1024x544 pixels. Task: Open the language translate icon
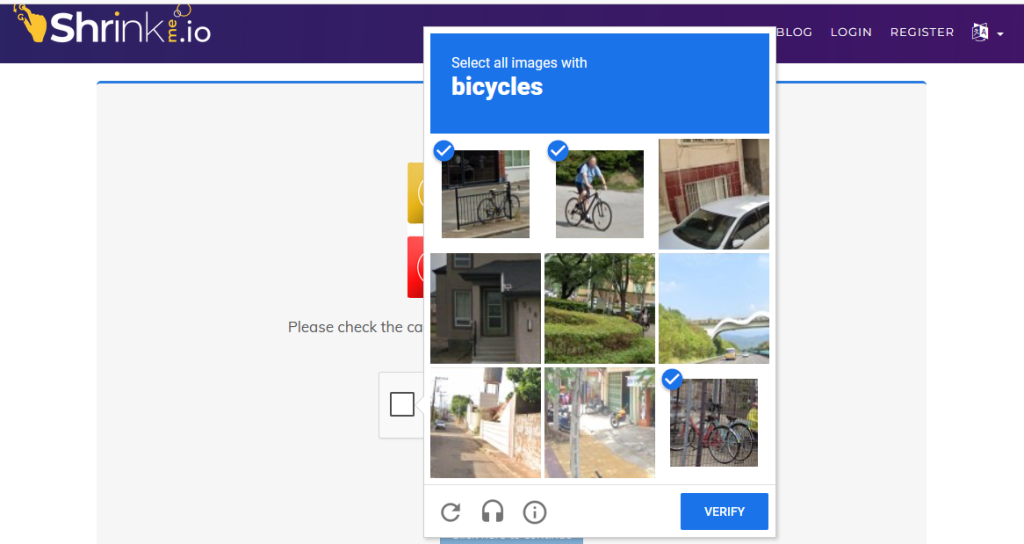(980, 32)
